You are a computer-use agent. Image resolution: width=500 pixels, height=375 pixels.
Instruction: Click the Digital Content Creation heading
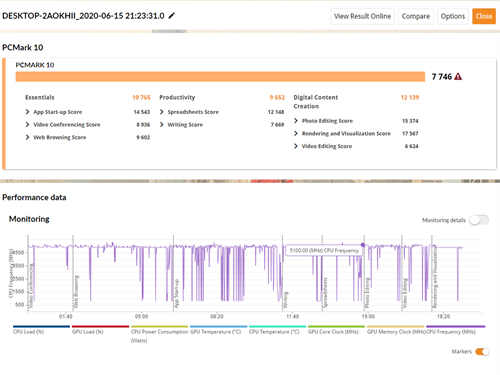point(316,102)
